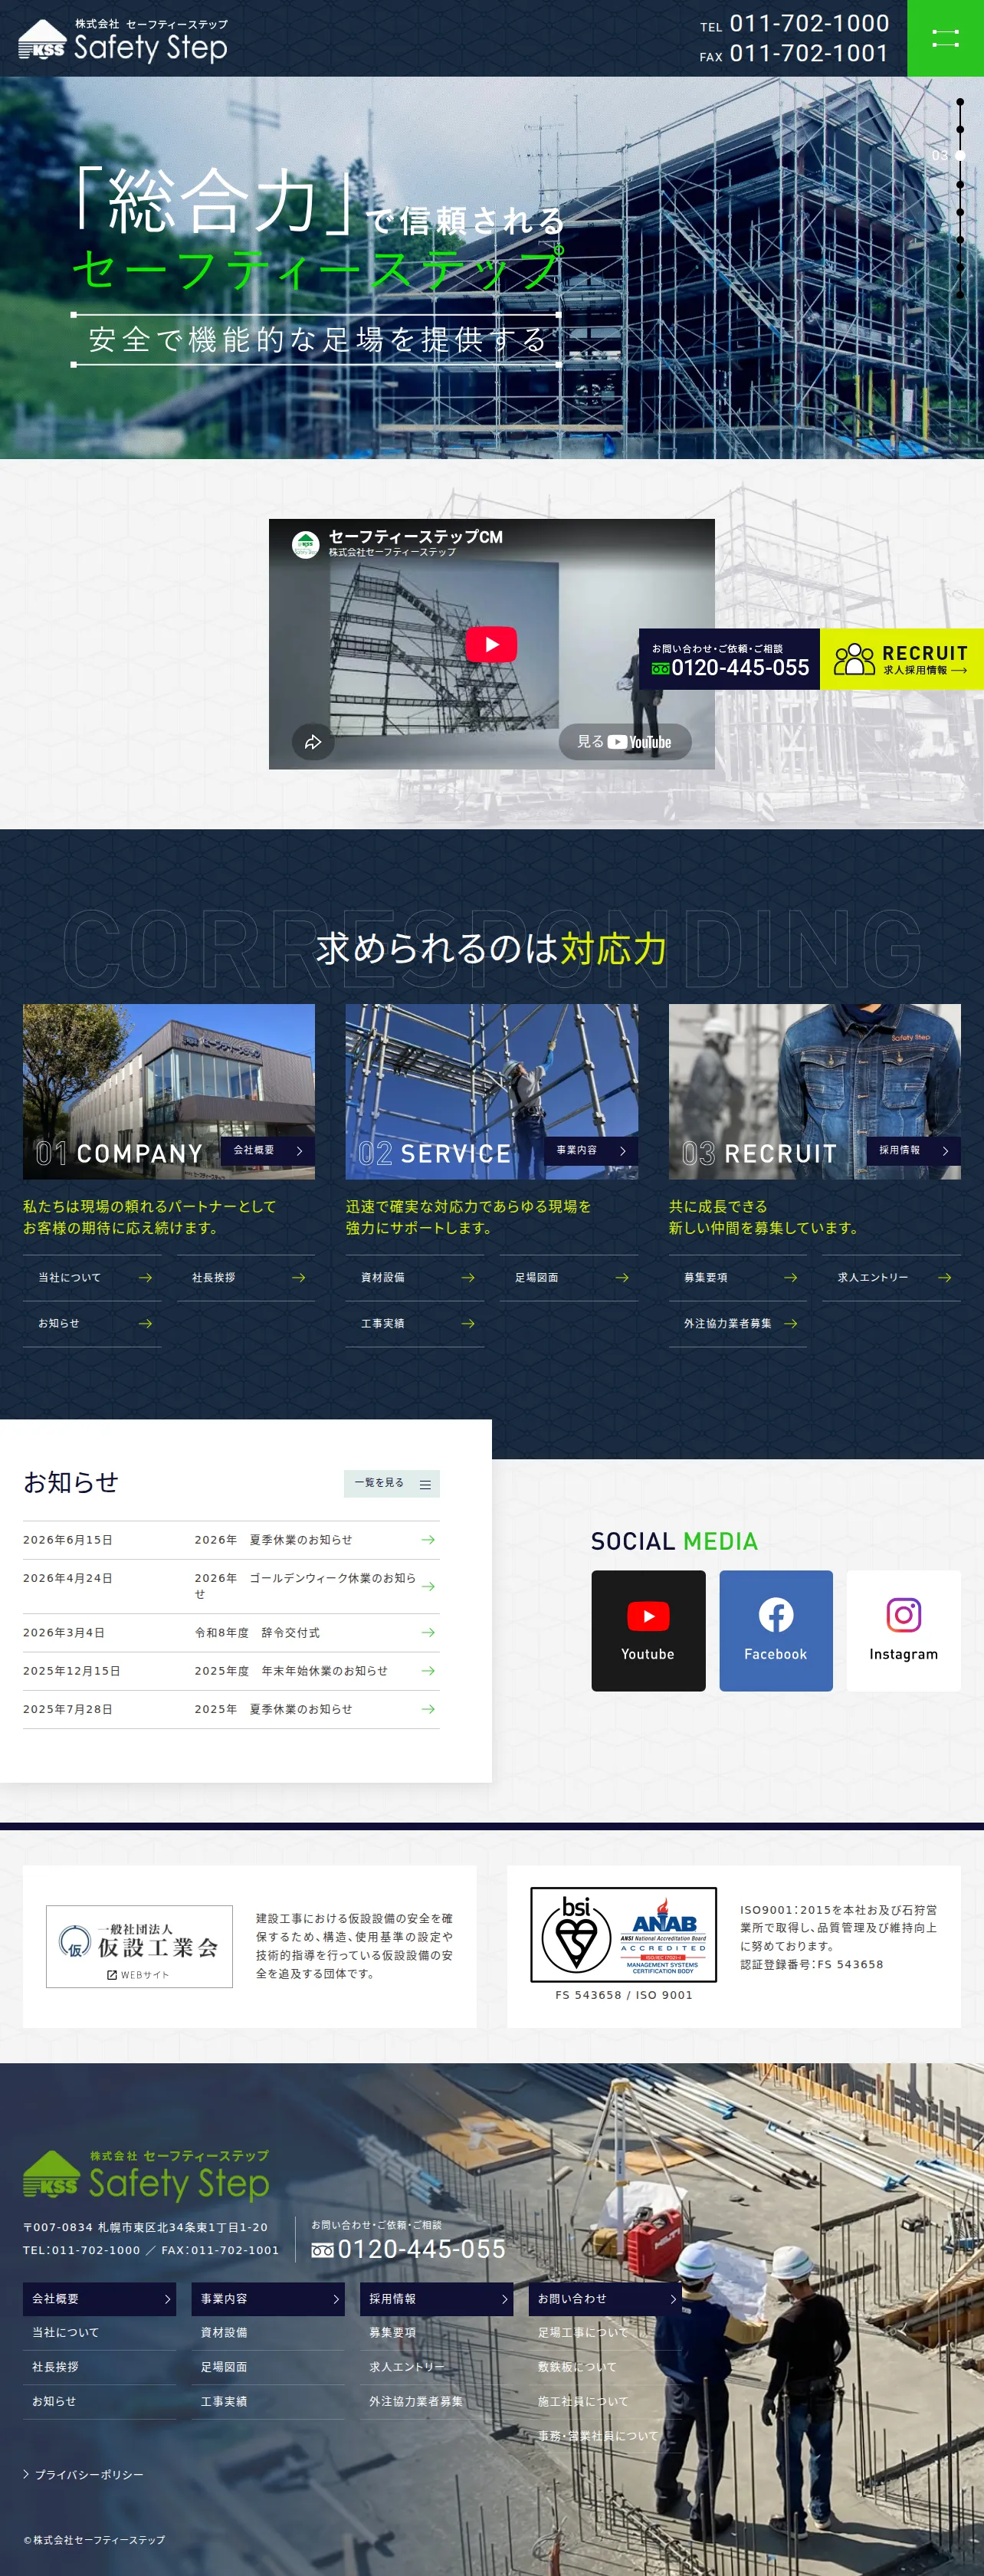Open the 会社概要 link on the COMPANY card
The image size is (984, 2576).
(268, 1151)
